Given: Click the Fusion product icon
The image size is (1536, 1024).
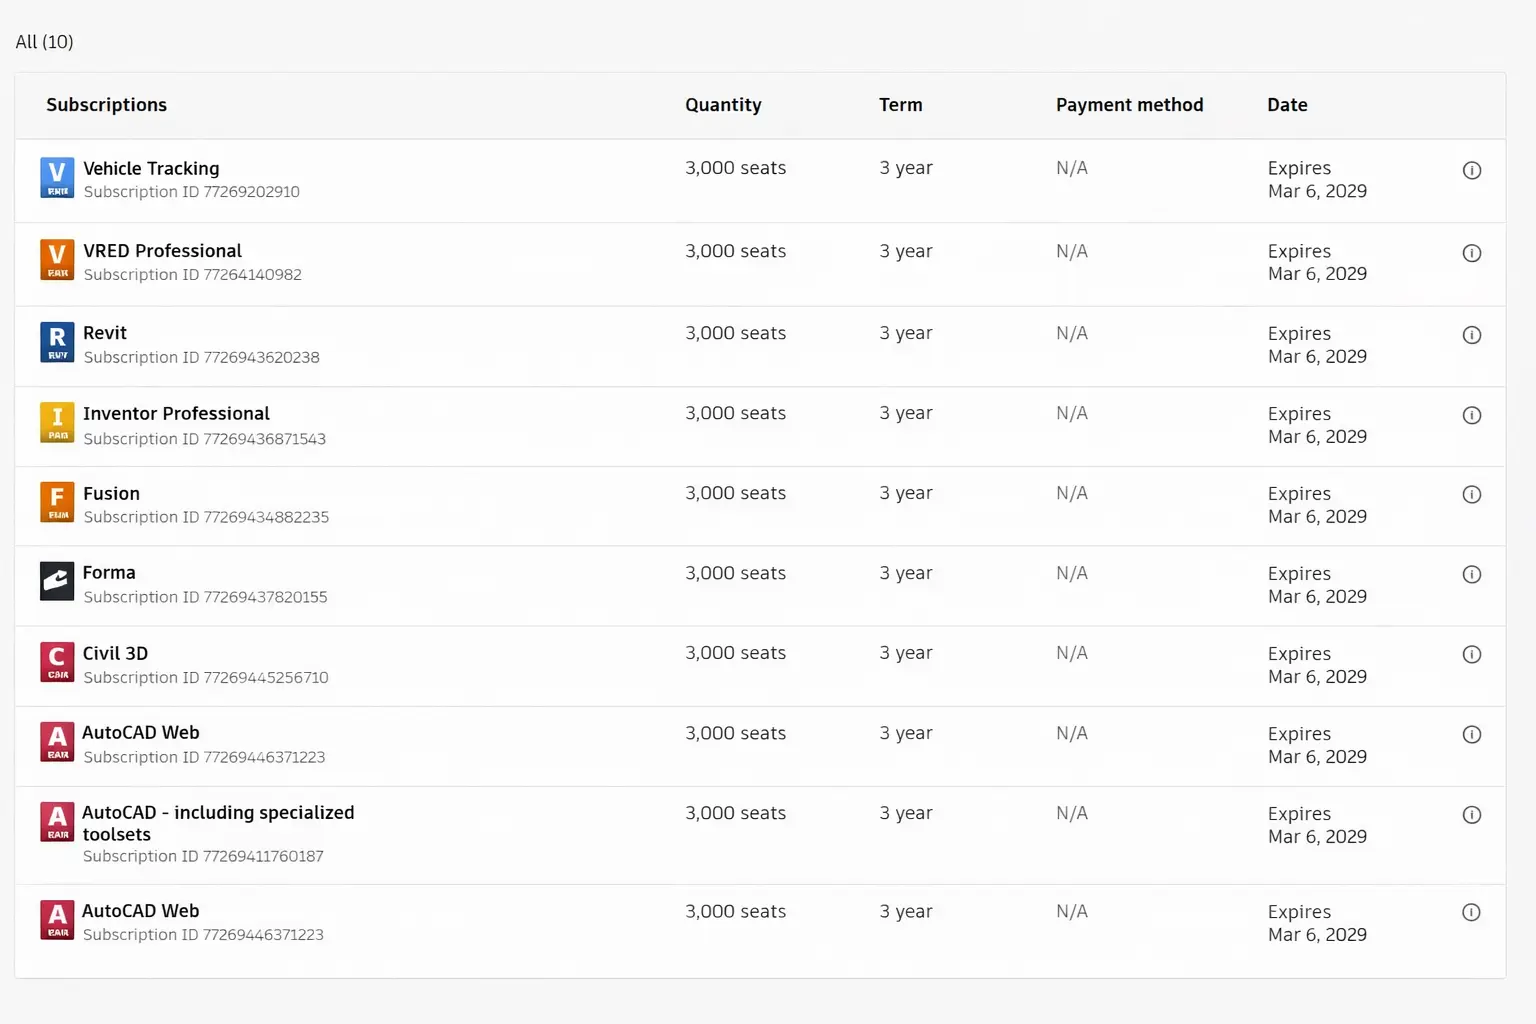Looking at the screenshot, I should (57, 502).
